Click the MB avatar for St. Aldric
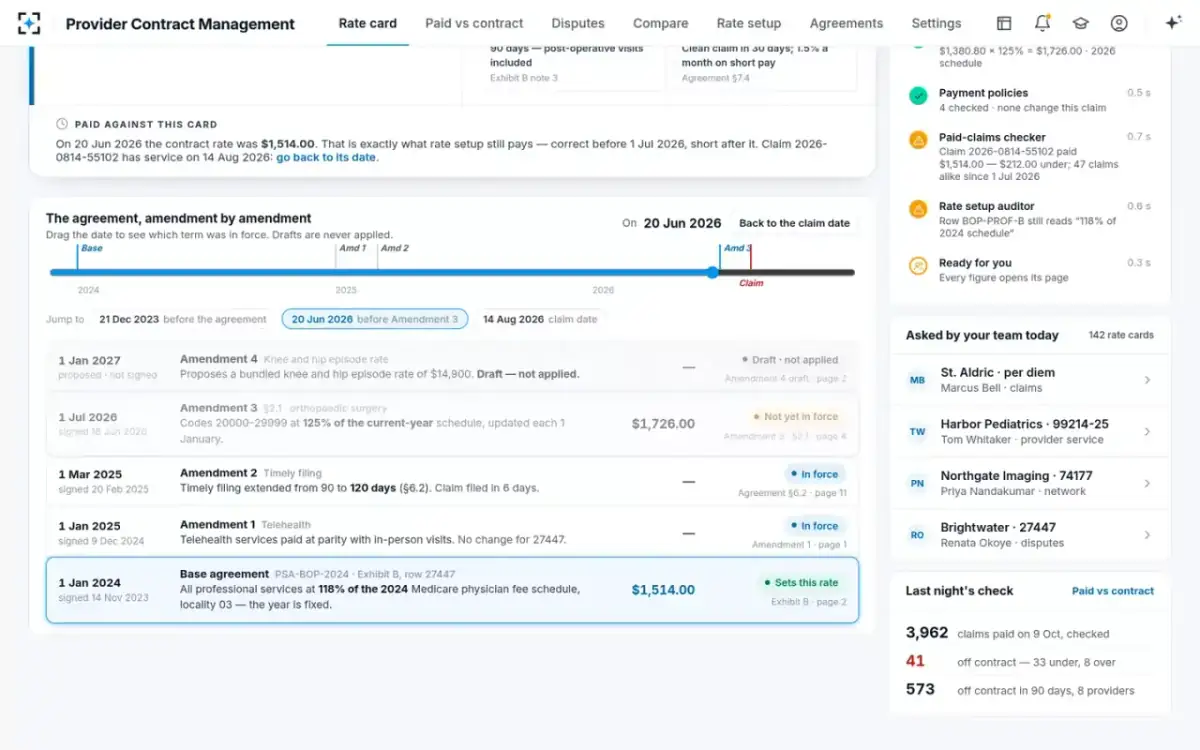 [x=917, y=380]
